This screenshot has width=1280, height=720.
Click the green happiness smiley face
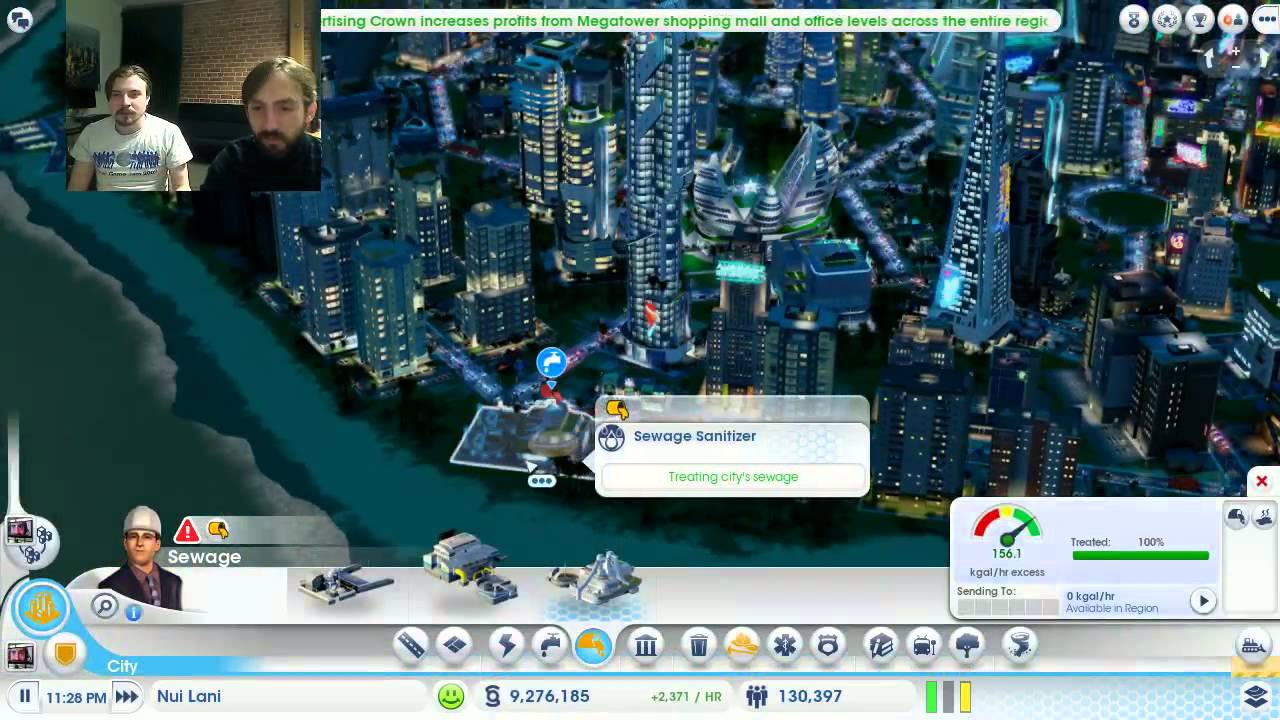point(451,696)
